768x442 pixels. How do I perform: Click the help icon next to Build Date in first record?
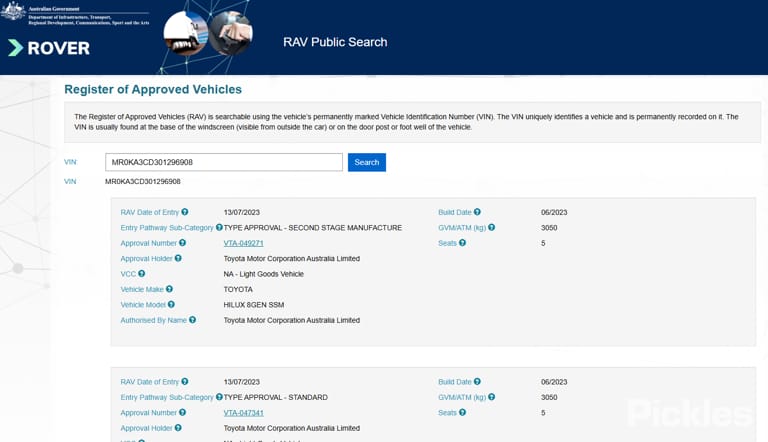[x=477, y=212]
